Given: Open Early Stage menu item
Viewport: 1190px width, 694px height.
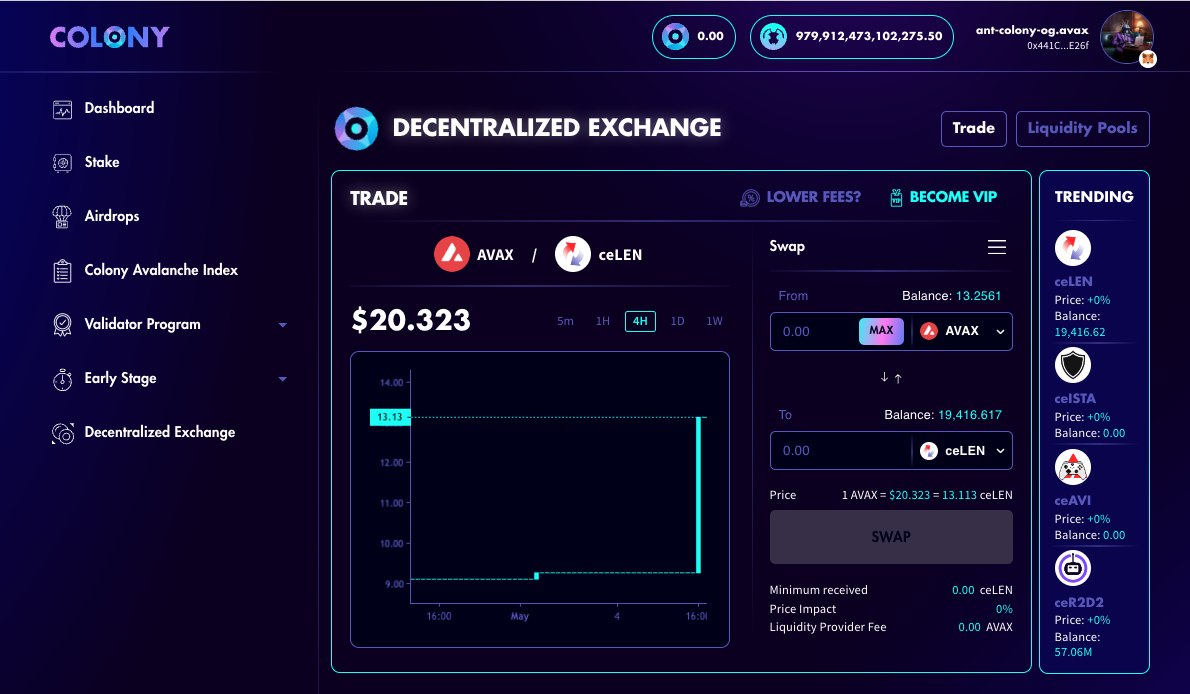Looking at the screenshot, I should pos(121,378).
